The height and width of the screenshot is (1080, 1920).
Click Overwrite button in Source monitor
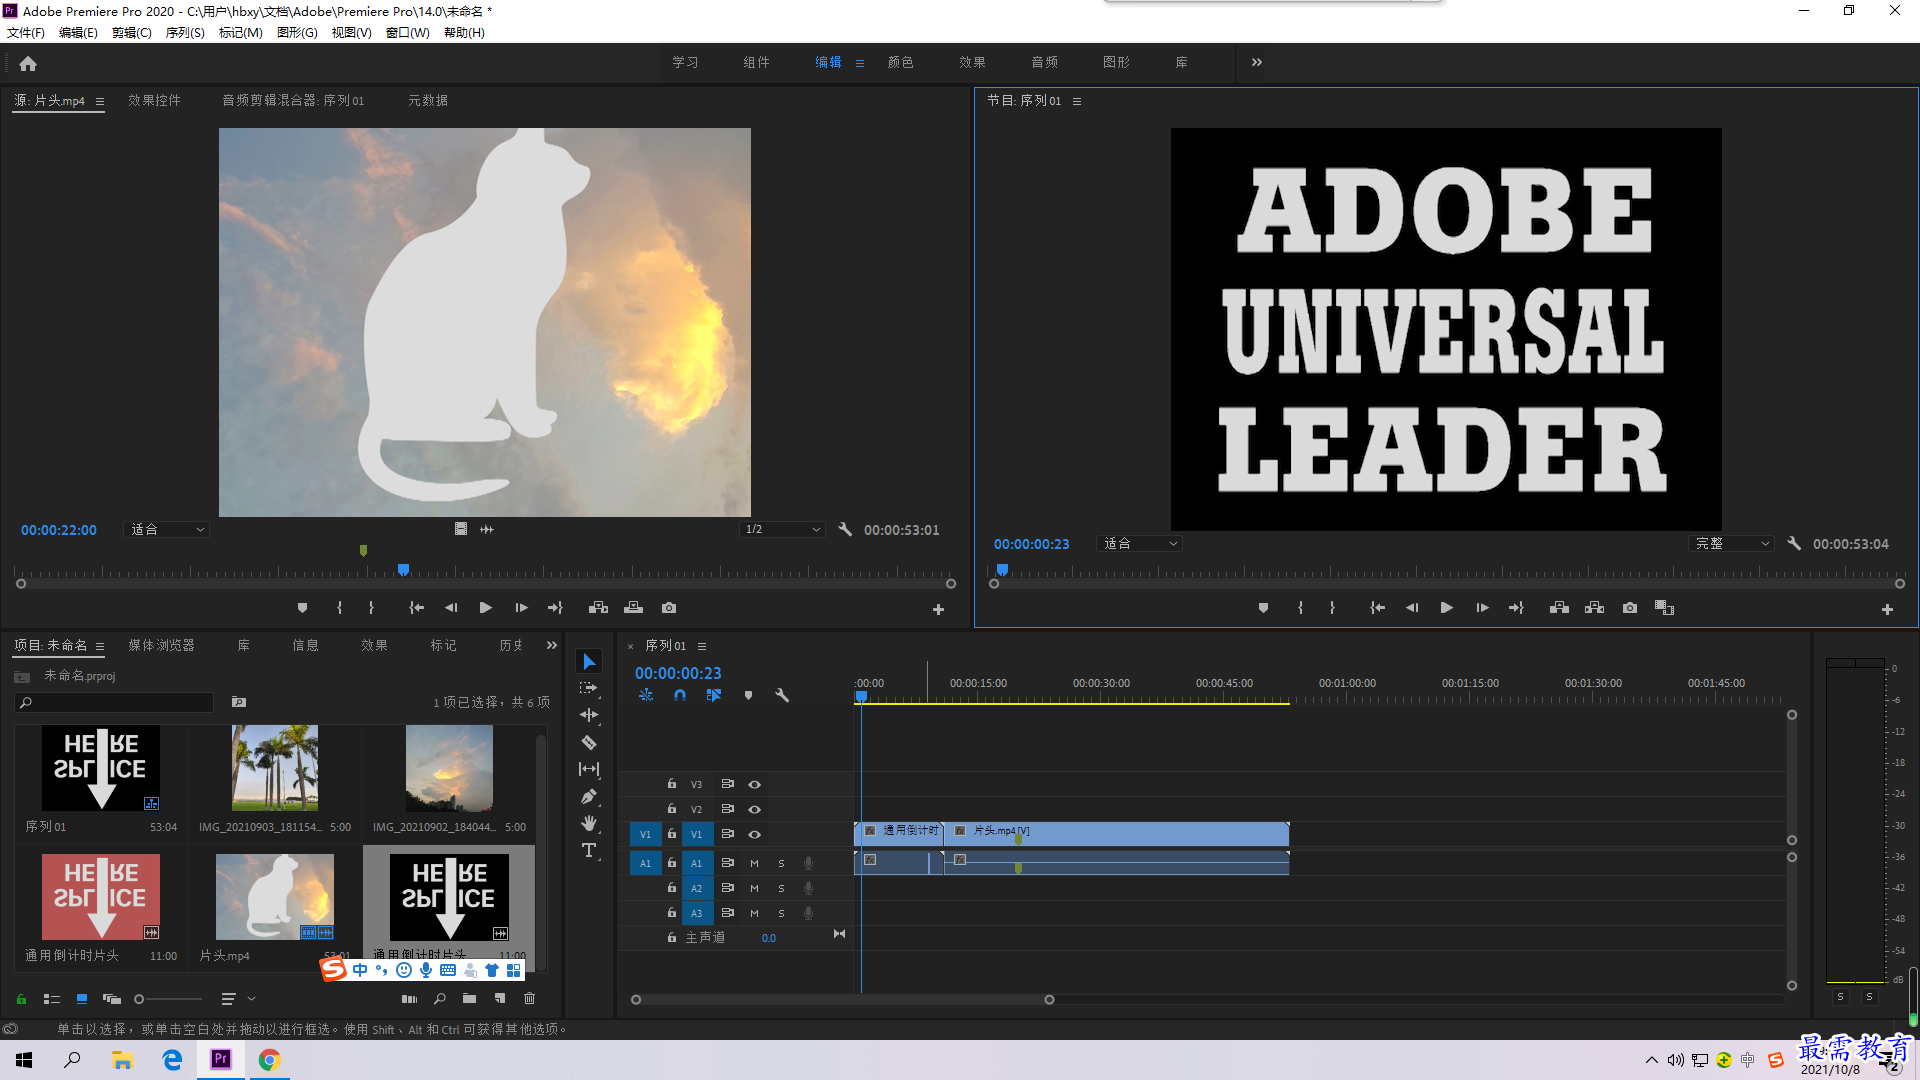pos(633,608)
